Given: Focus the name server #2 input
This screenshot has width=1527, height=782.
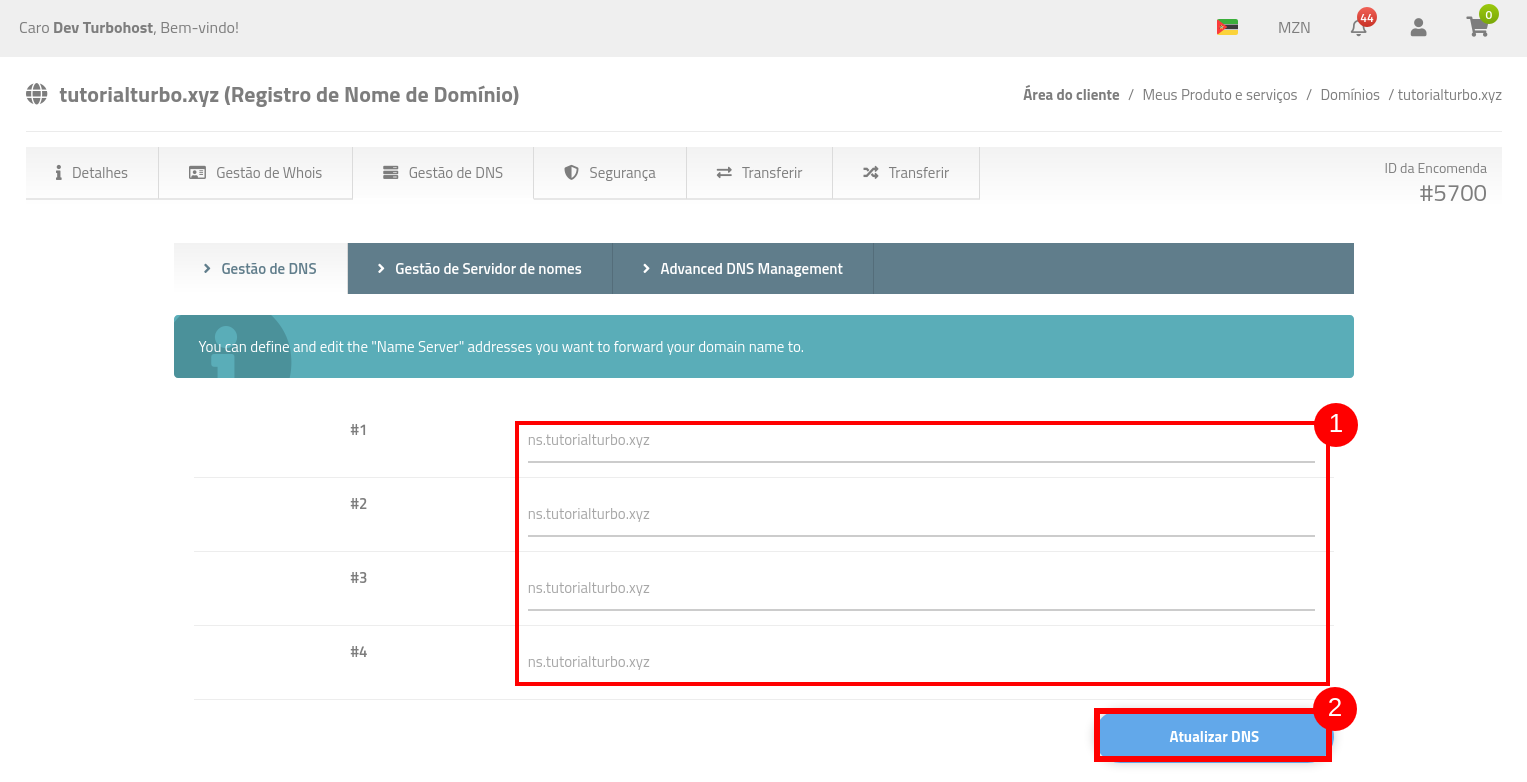Looking at the screenshot, I should tap(920, 515).
